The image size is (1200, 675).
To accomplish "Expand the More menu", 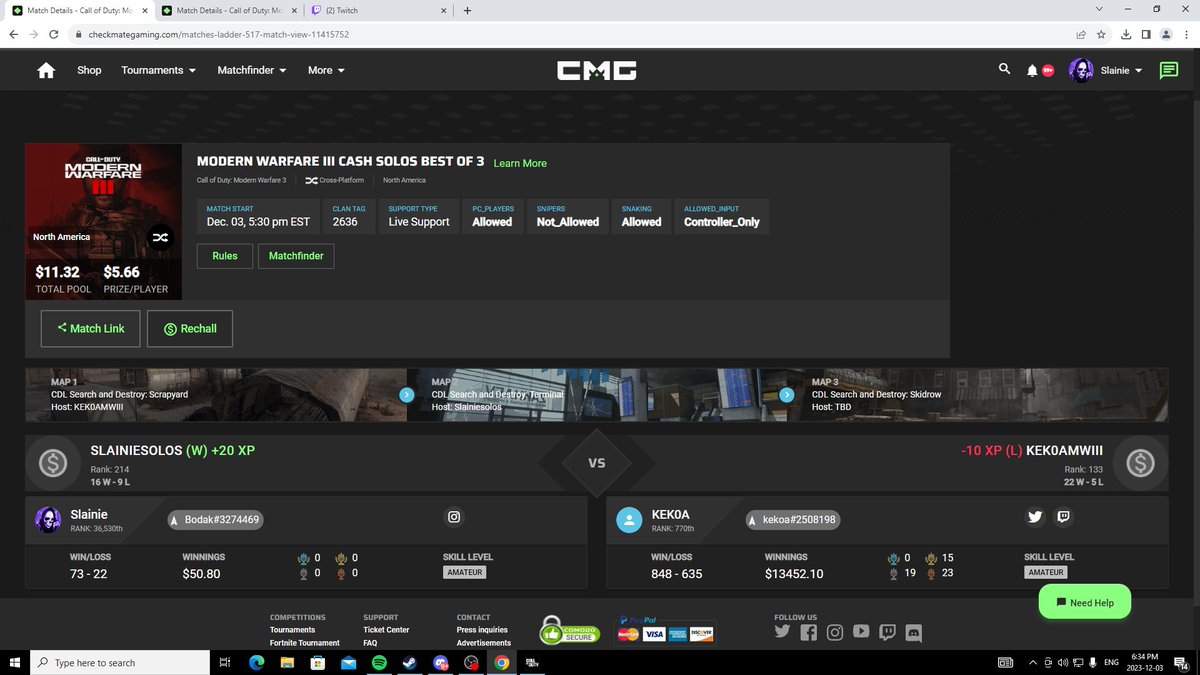I will pos(326,70).
